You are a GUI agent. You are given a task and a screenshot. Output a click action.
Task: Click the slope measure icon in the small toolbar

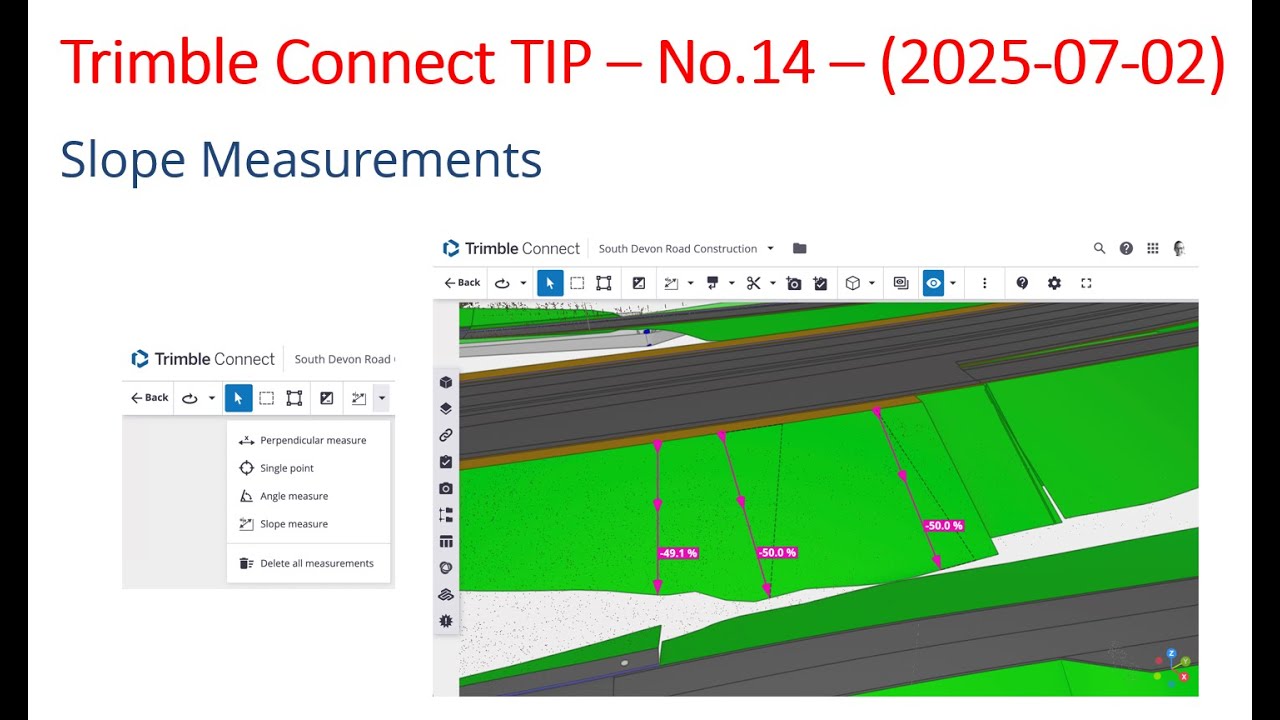(x=358, y=398)
